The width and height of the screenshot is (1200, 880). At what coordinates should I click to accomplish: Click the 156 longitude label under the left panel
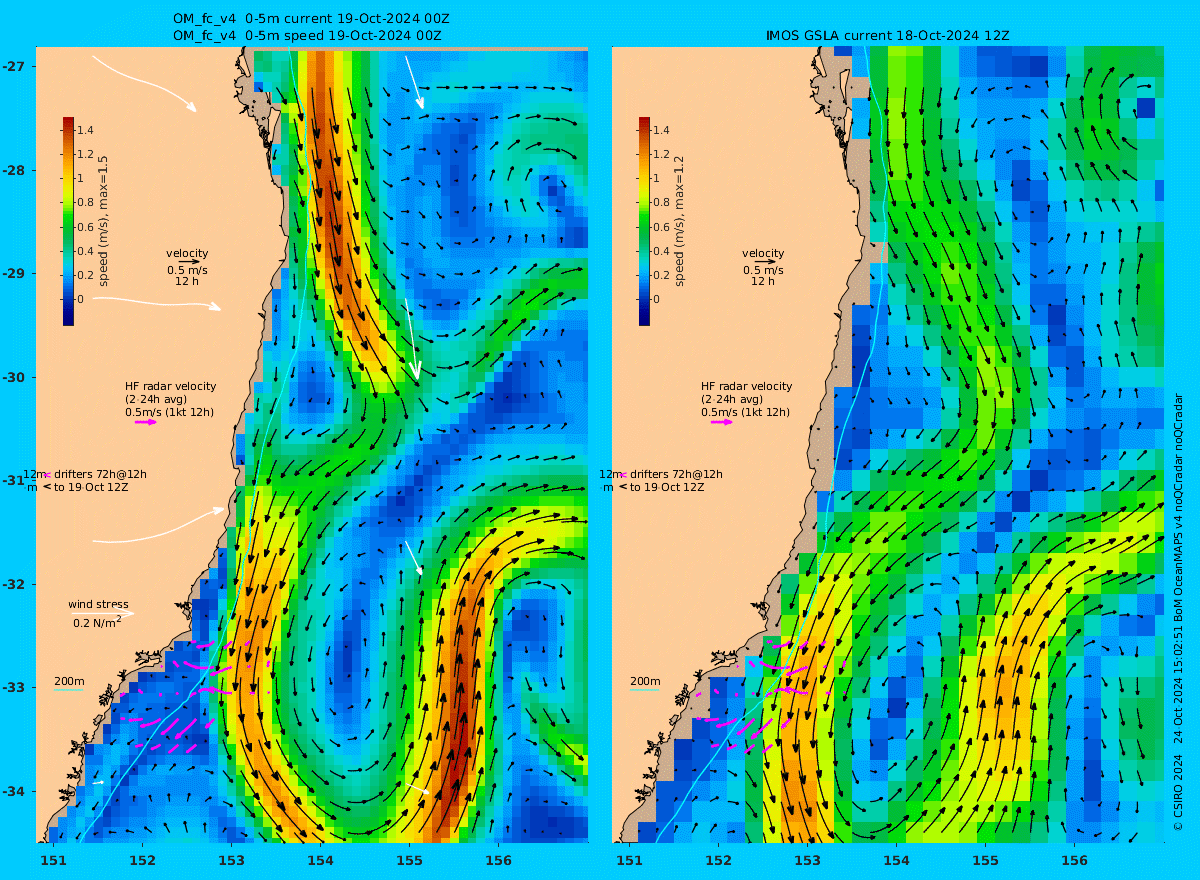click(x=498, y=860)
